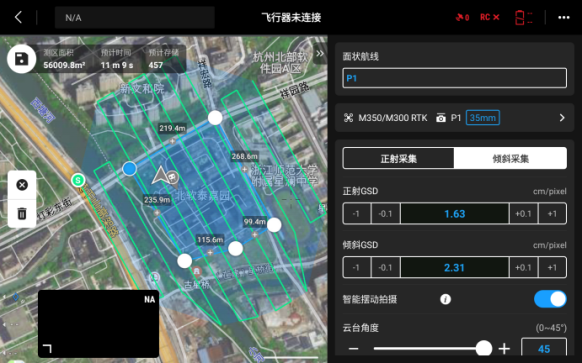Switch to the 倾斜采集 tab
Image resolution: width=582 pixels, height=363 pixels.
510,158
